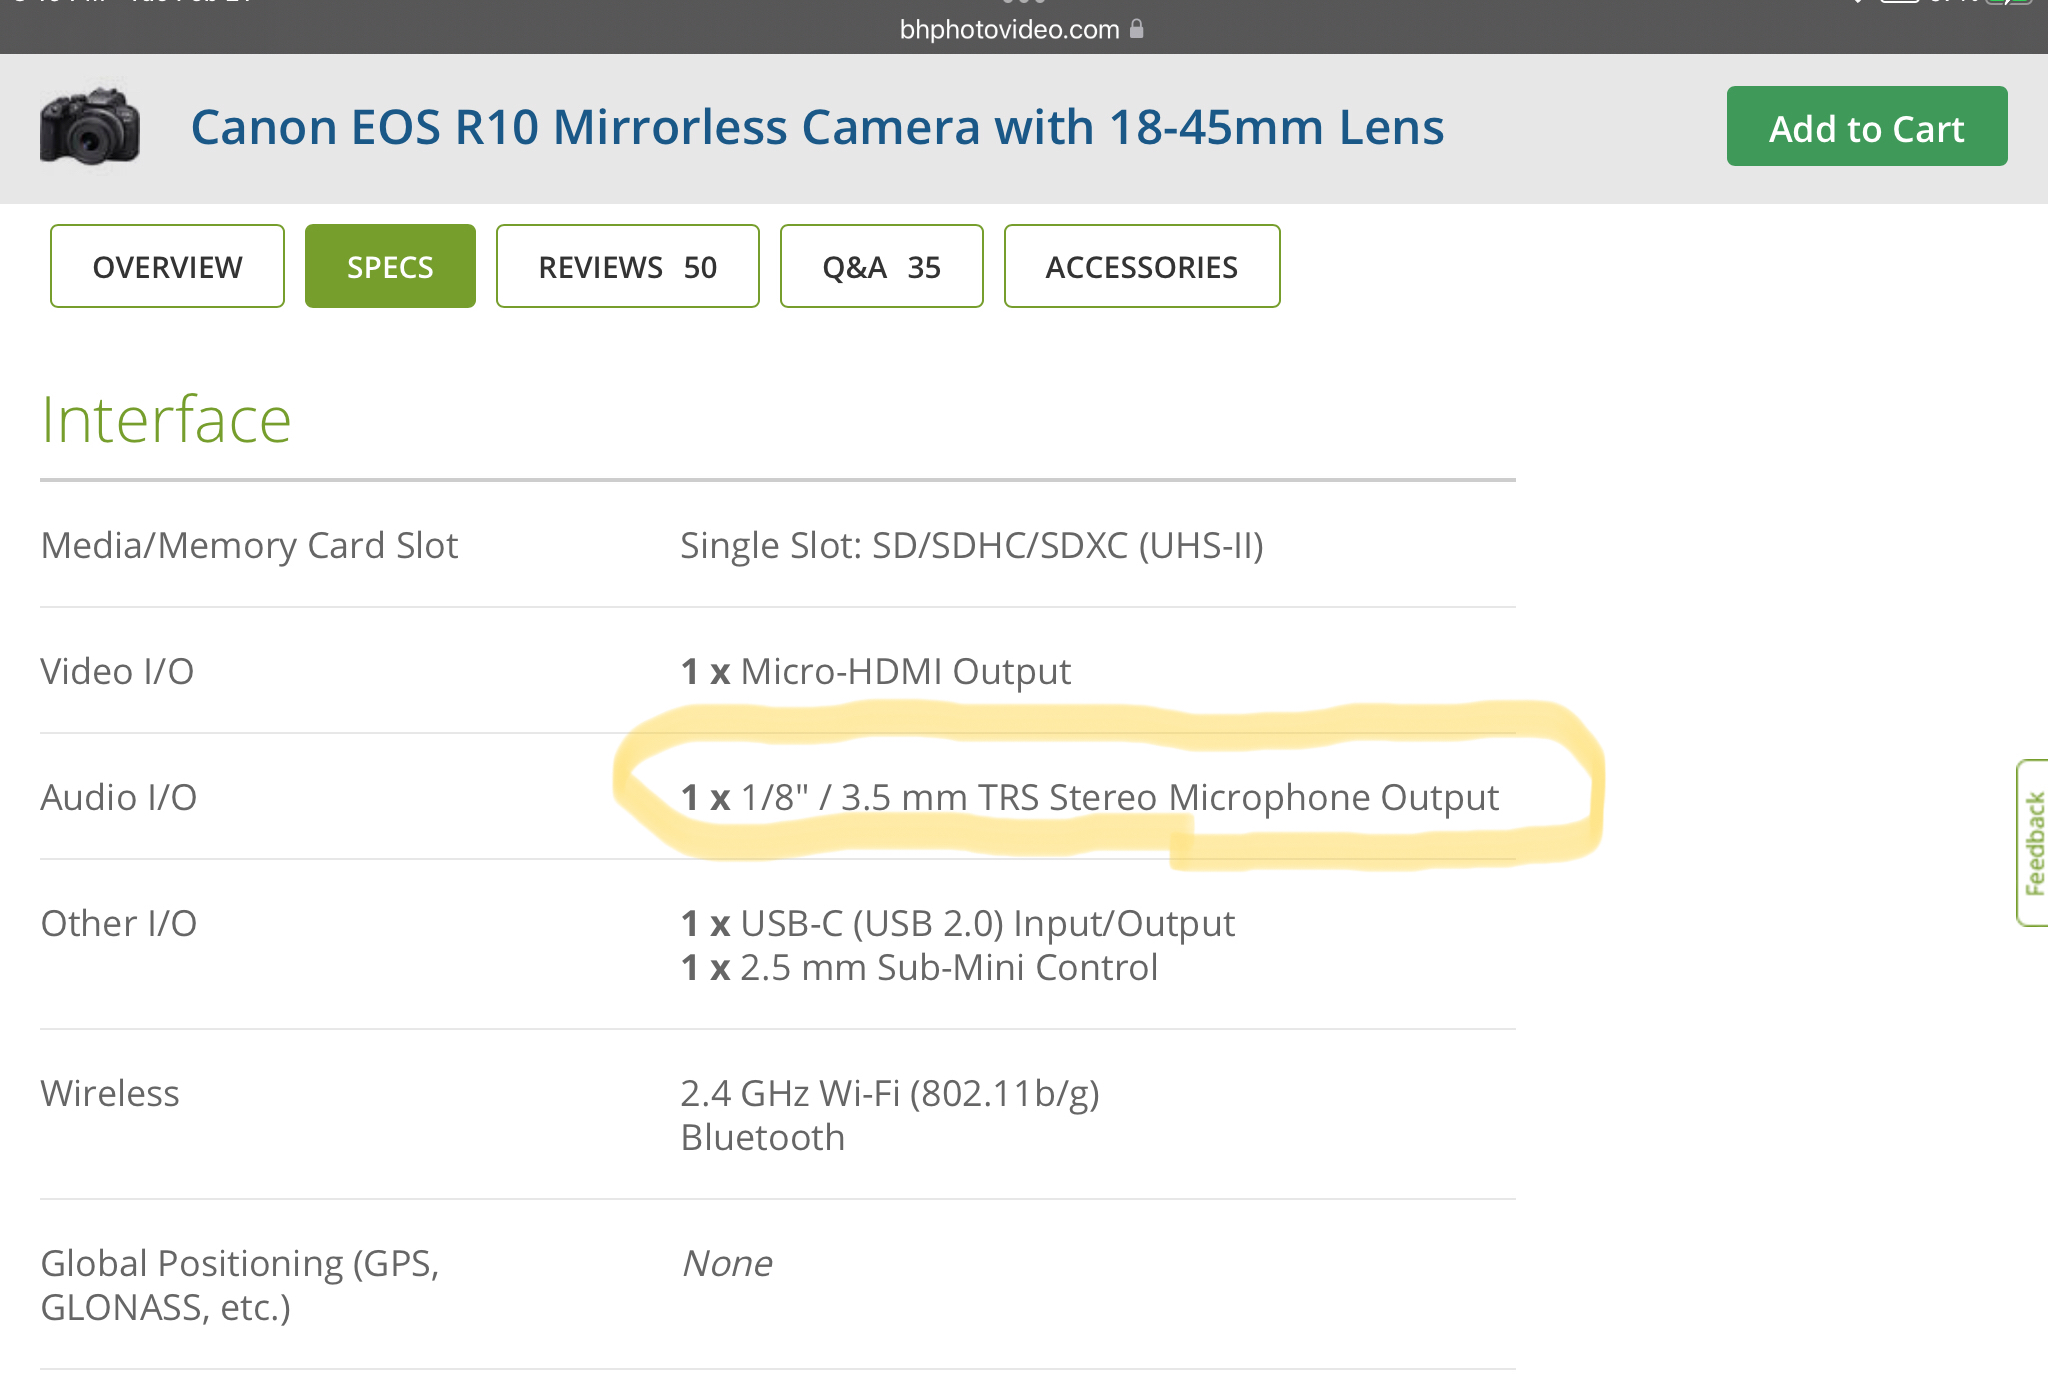Click the 2.4 GHz Wi-Fi spec value

point(890,1093)
